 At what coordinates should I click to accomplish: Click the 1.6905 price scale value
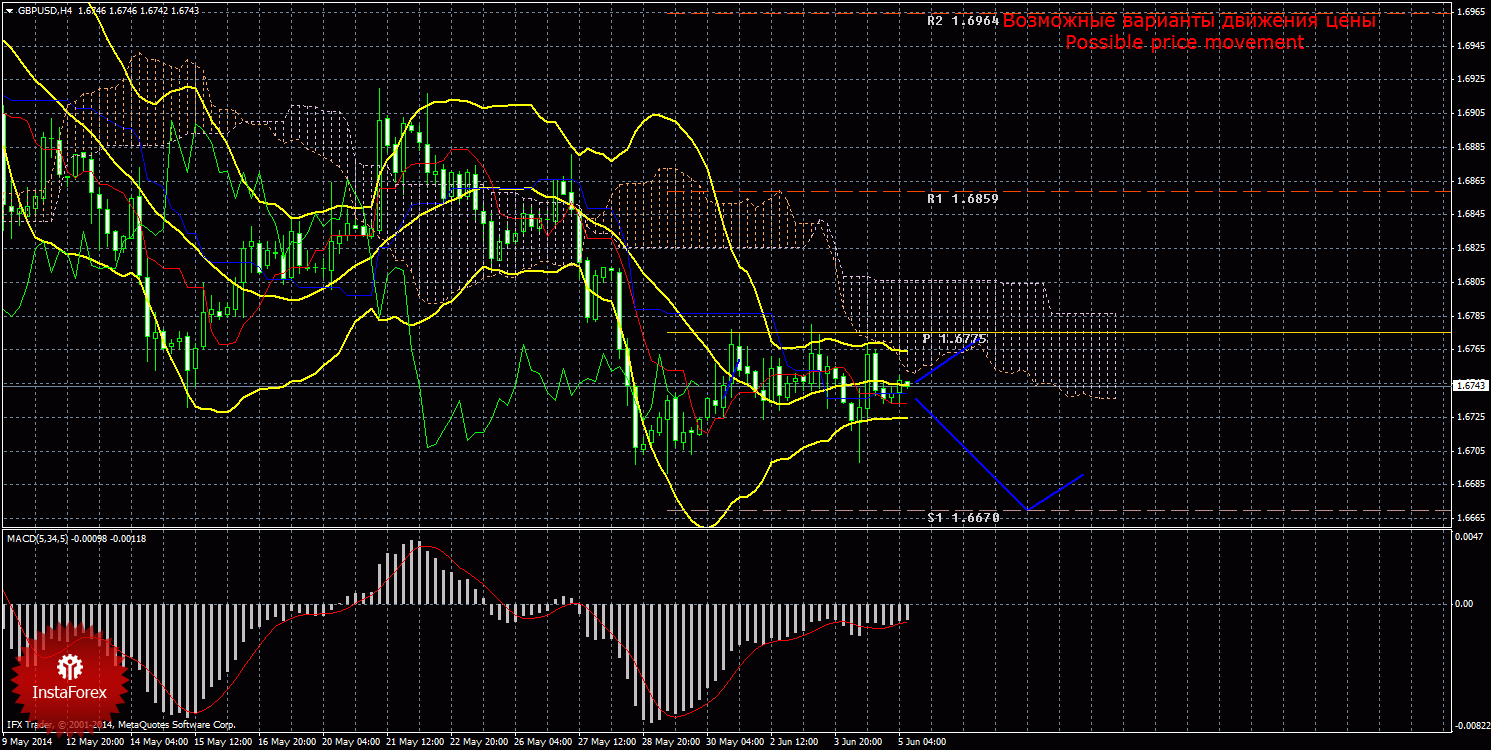pyautogui.click(x=1470, y=114)
